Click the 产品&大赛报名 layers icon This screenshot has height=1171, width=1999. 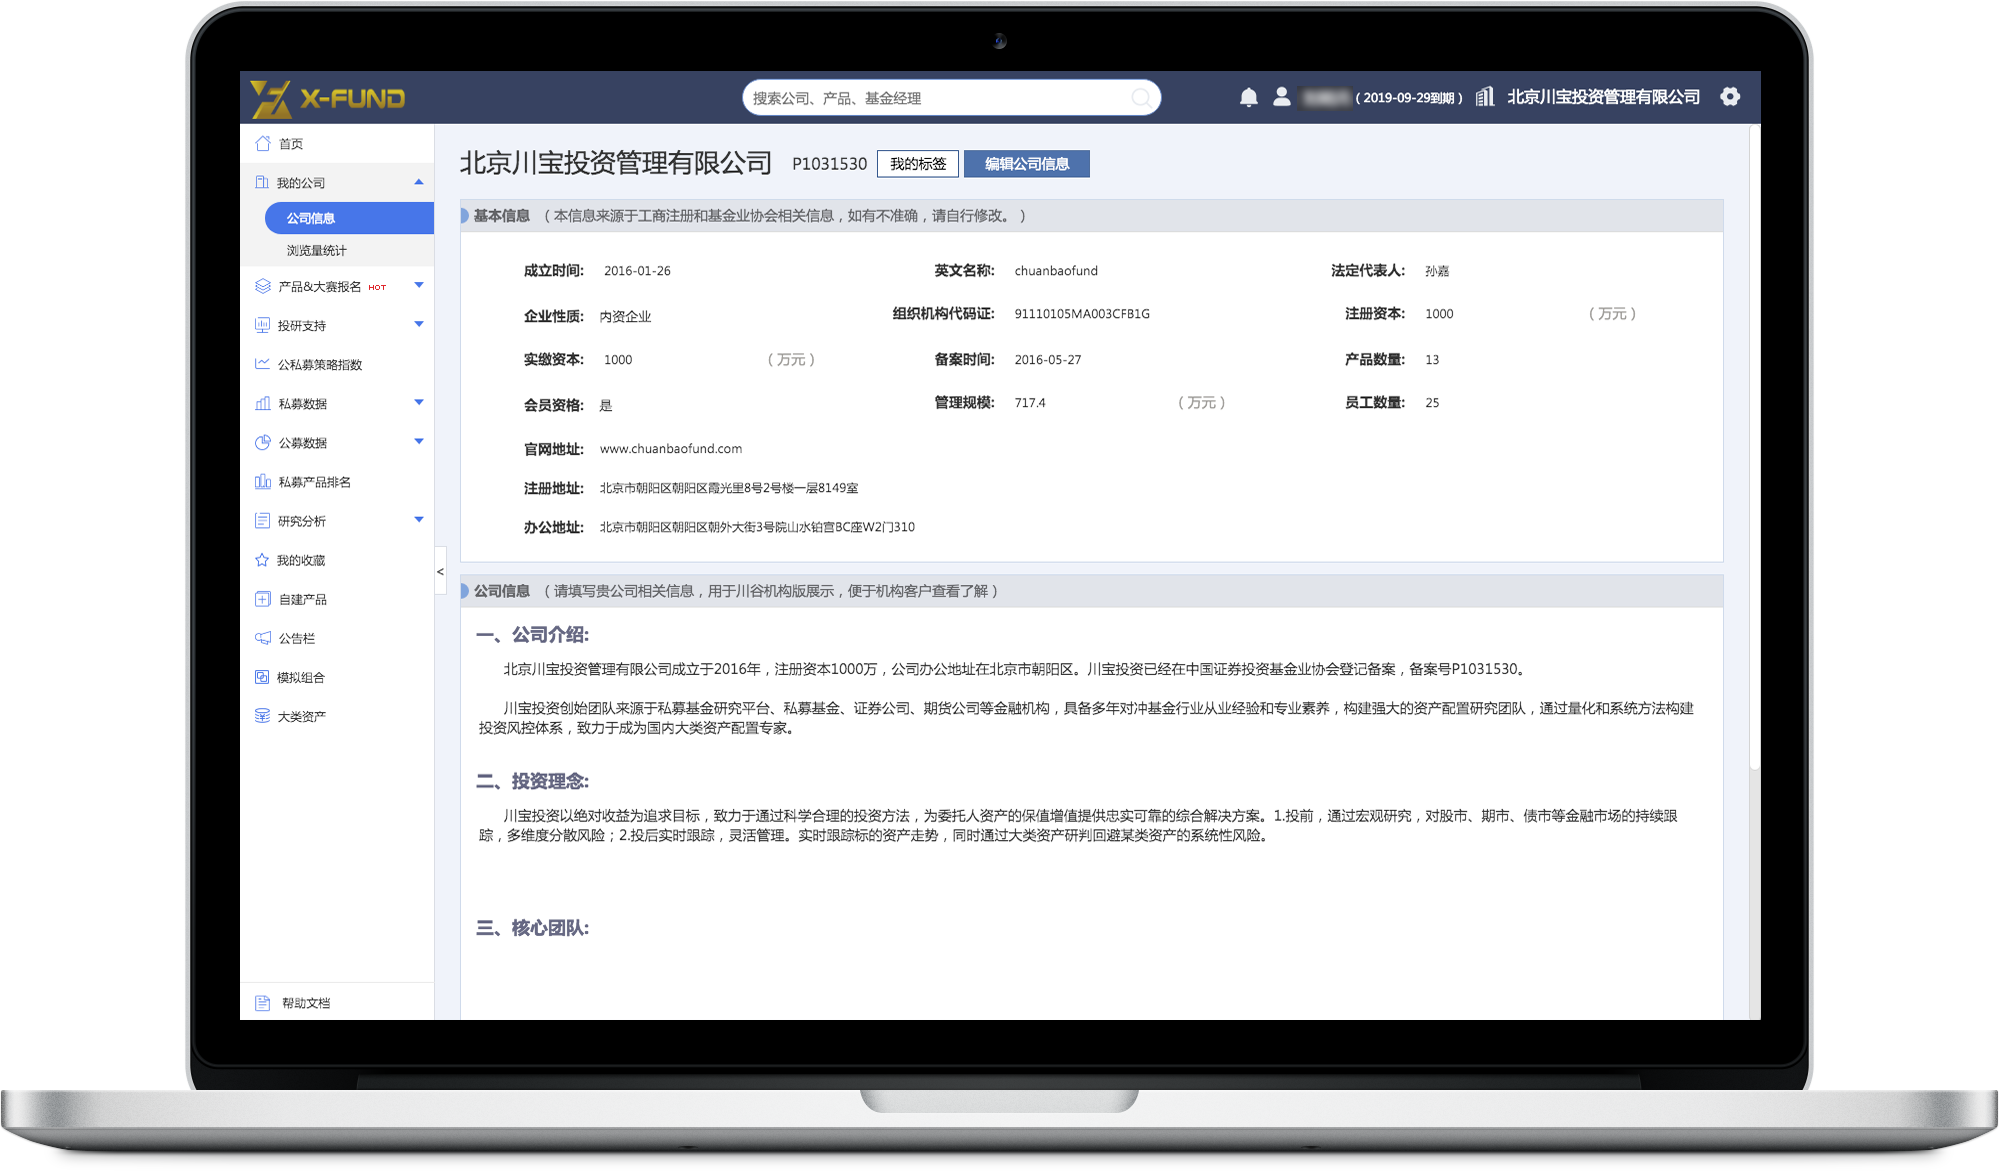[x=263, y=286]
